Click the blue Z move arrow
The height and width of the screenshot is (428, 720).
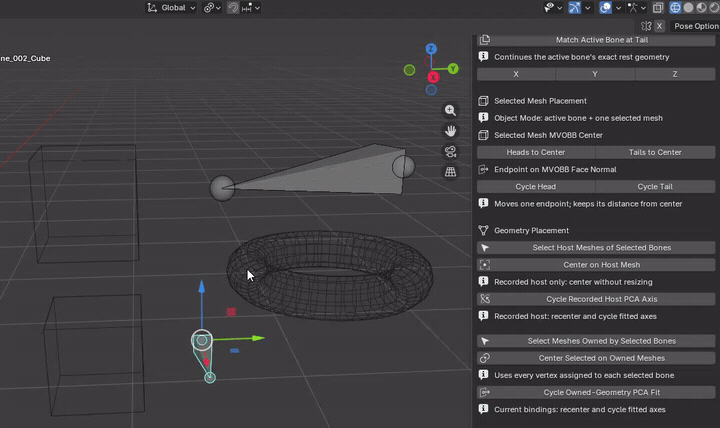[x=202, y=286]
